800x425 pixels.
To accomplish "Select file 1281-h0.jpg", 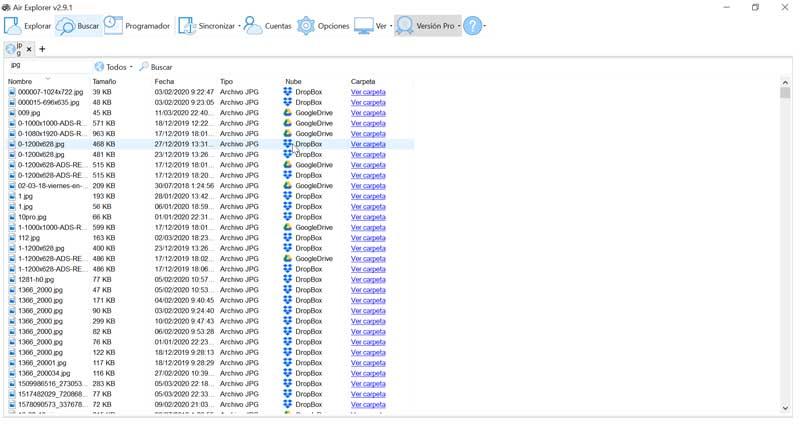I will pyautogui.click(x=36, y=280).
